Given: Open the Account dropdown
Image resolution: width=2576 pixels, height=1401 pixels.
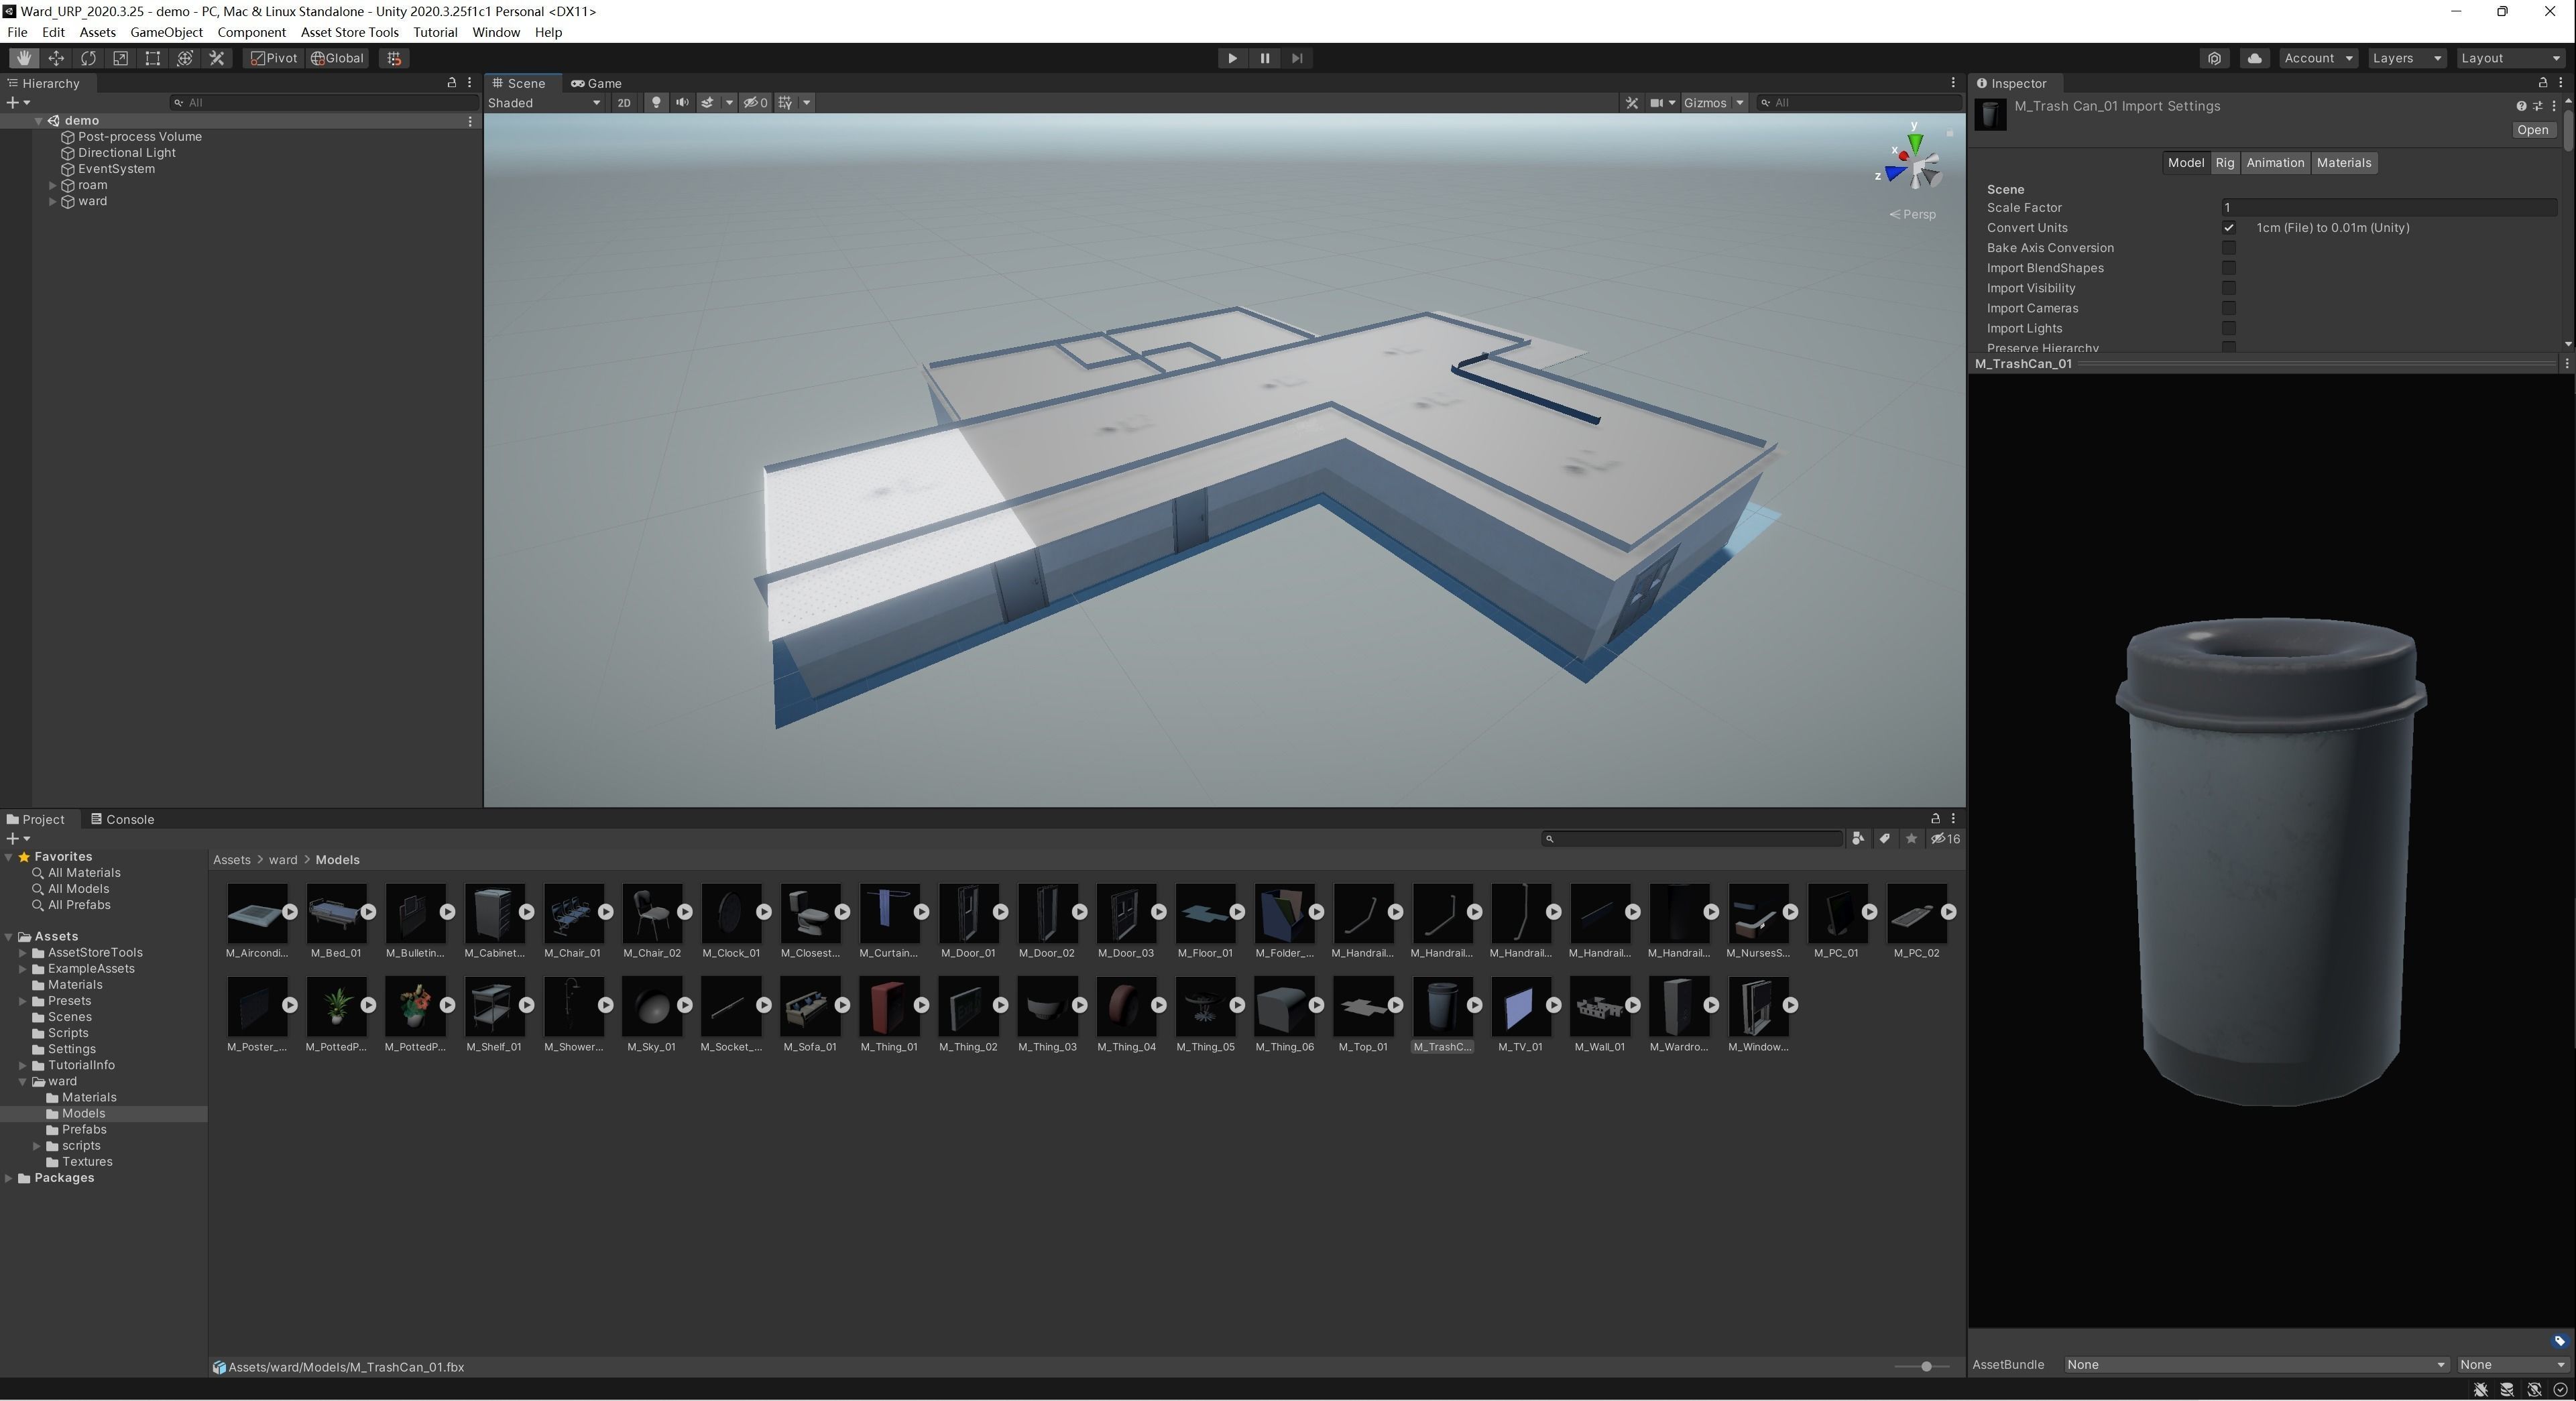Looking at the screenshot, I should (2318, 58).
